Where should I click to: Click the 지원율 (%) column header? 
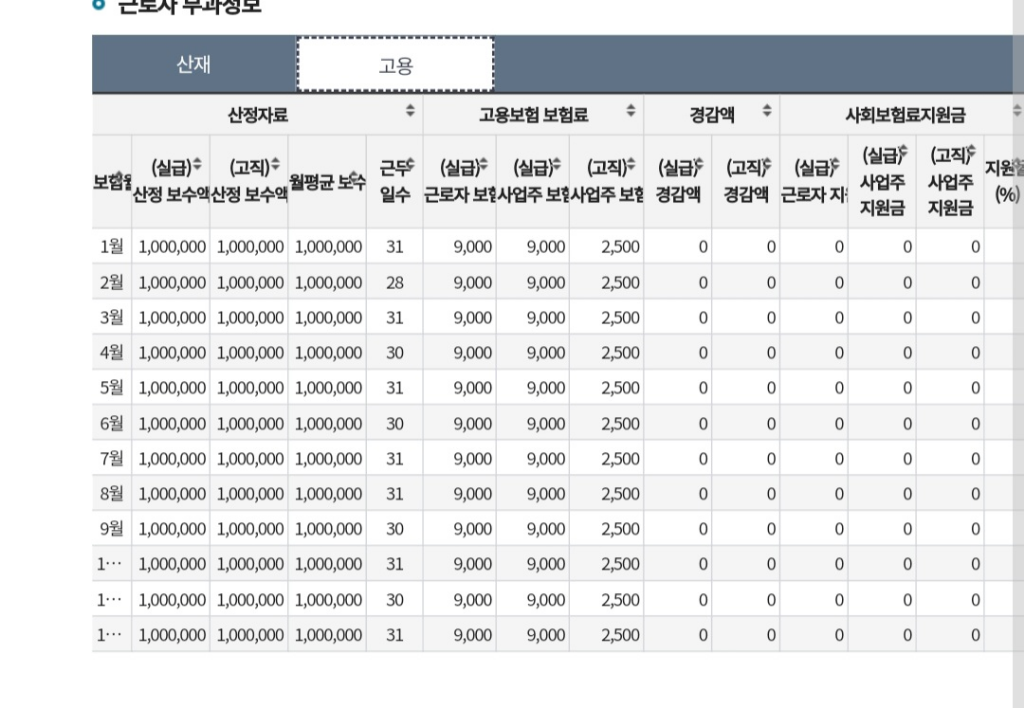1005,179
